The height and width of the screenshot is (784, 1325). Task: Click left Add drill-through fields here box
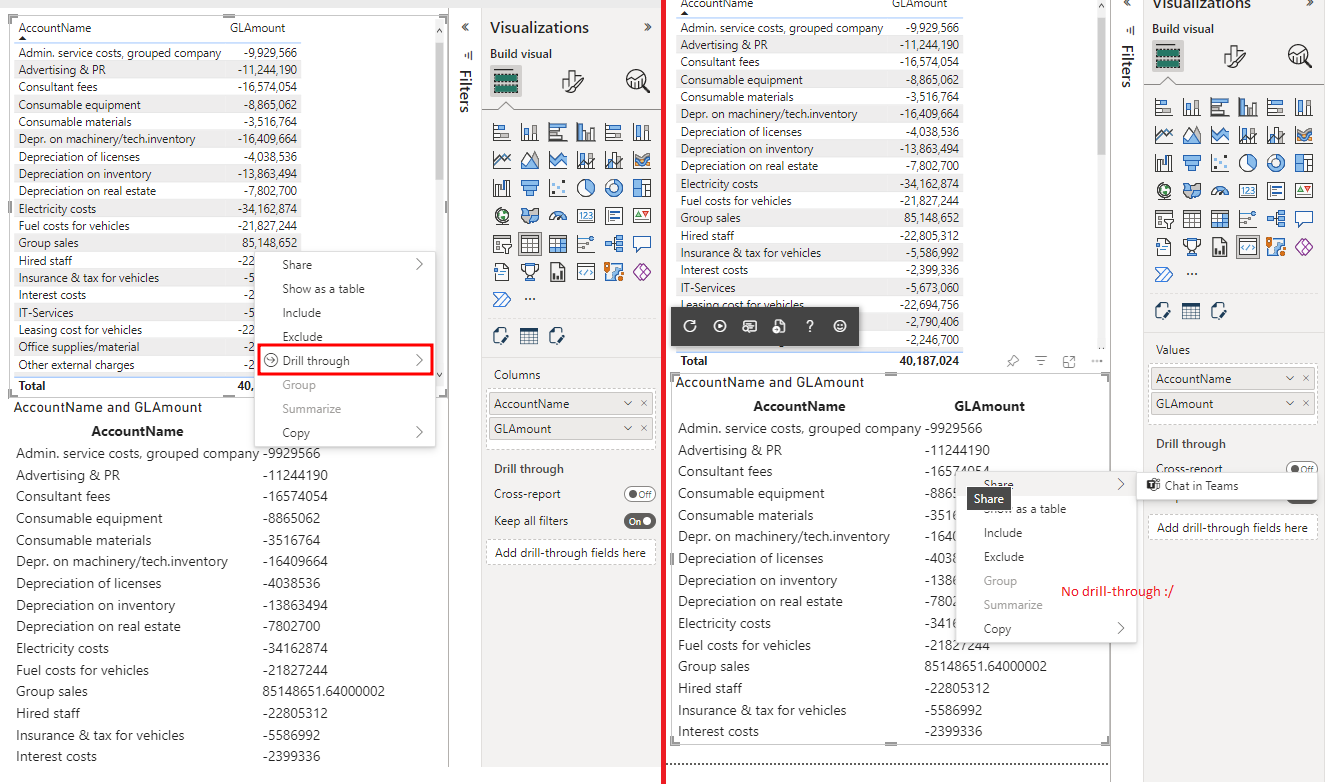click(571, 553)
